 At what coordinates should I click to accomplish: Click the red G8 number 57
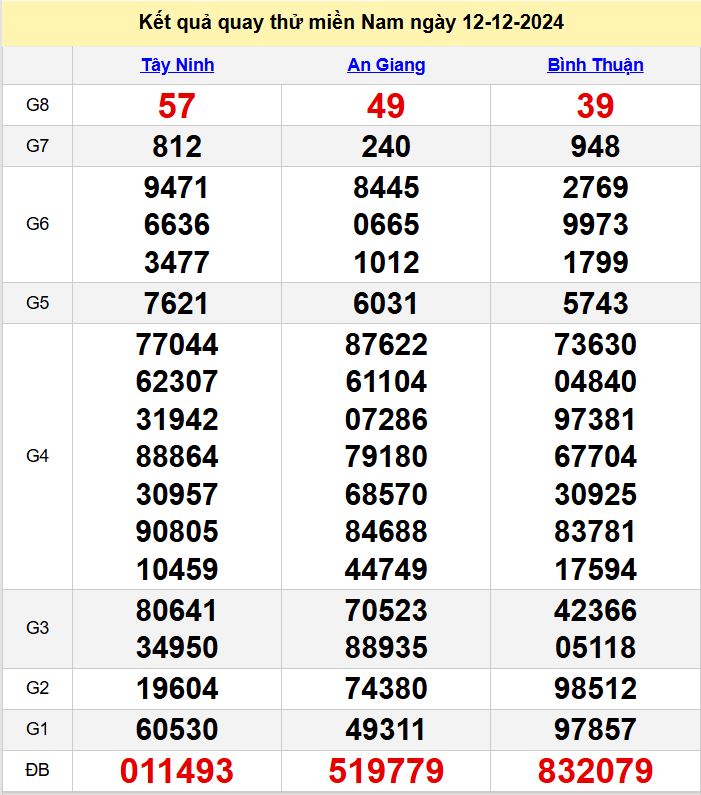[177, 106]
